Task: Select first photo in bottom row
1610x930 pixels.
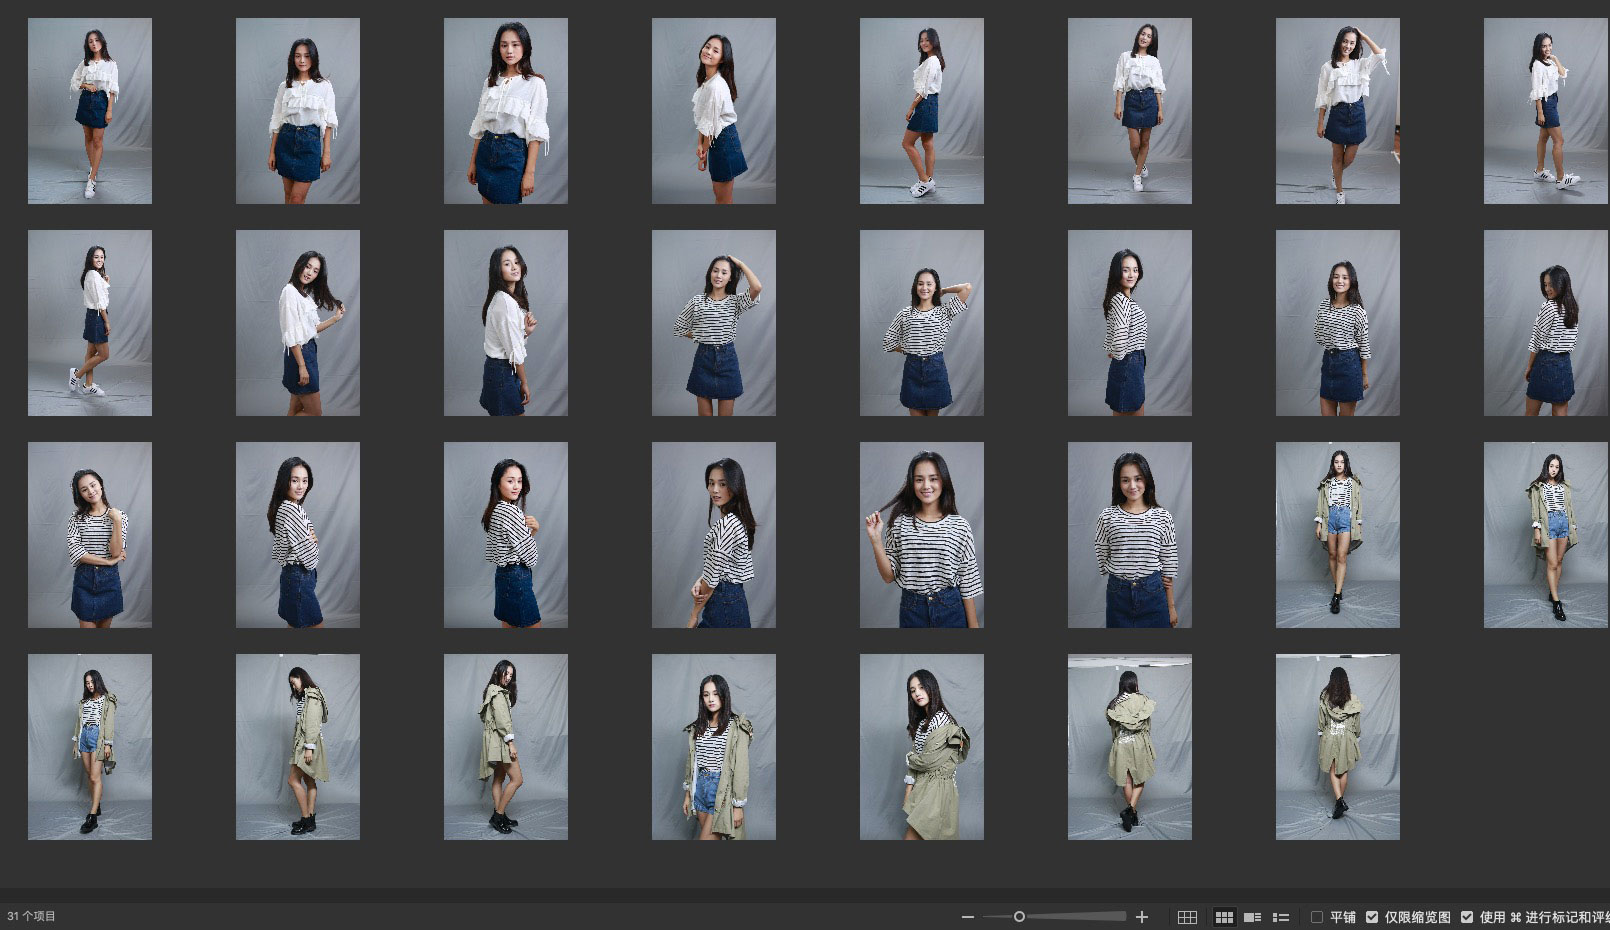Action: click(90, 747)
